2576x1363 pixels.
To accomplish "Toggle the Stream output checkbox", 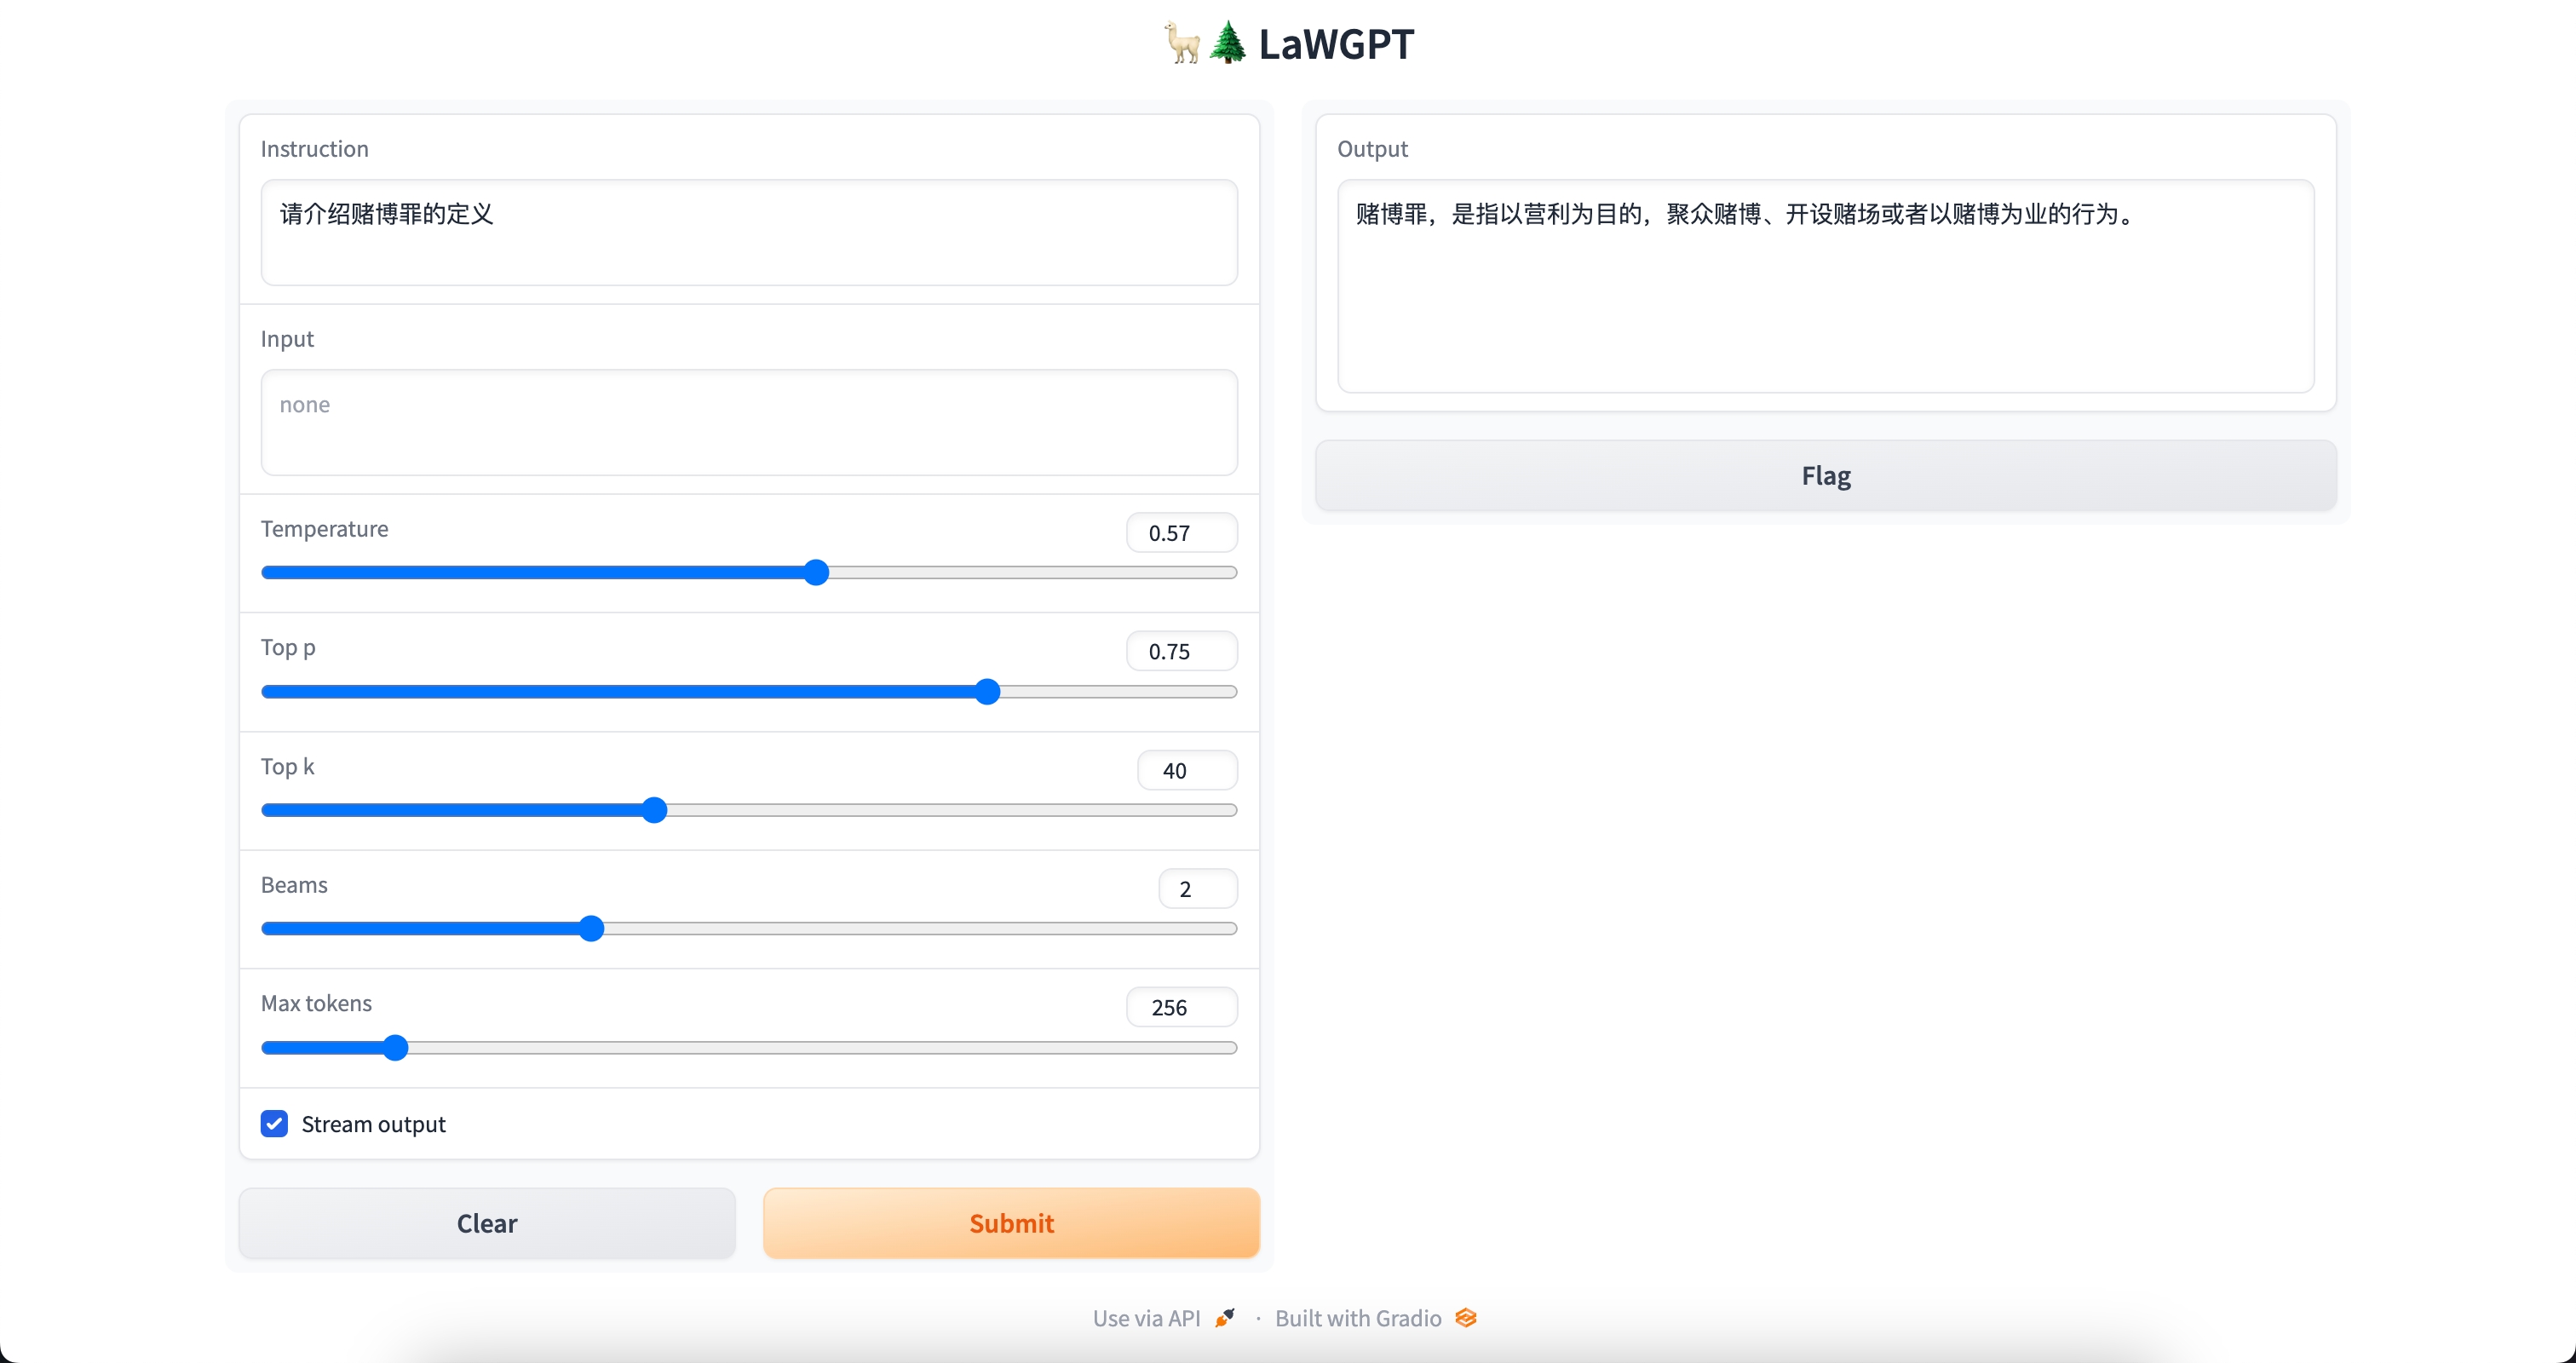I will [274, 1123].
